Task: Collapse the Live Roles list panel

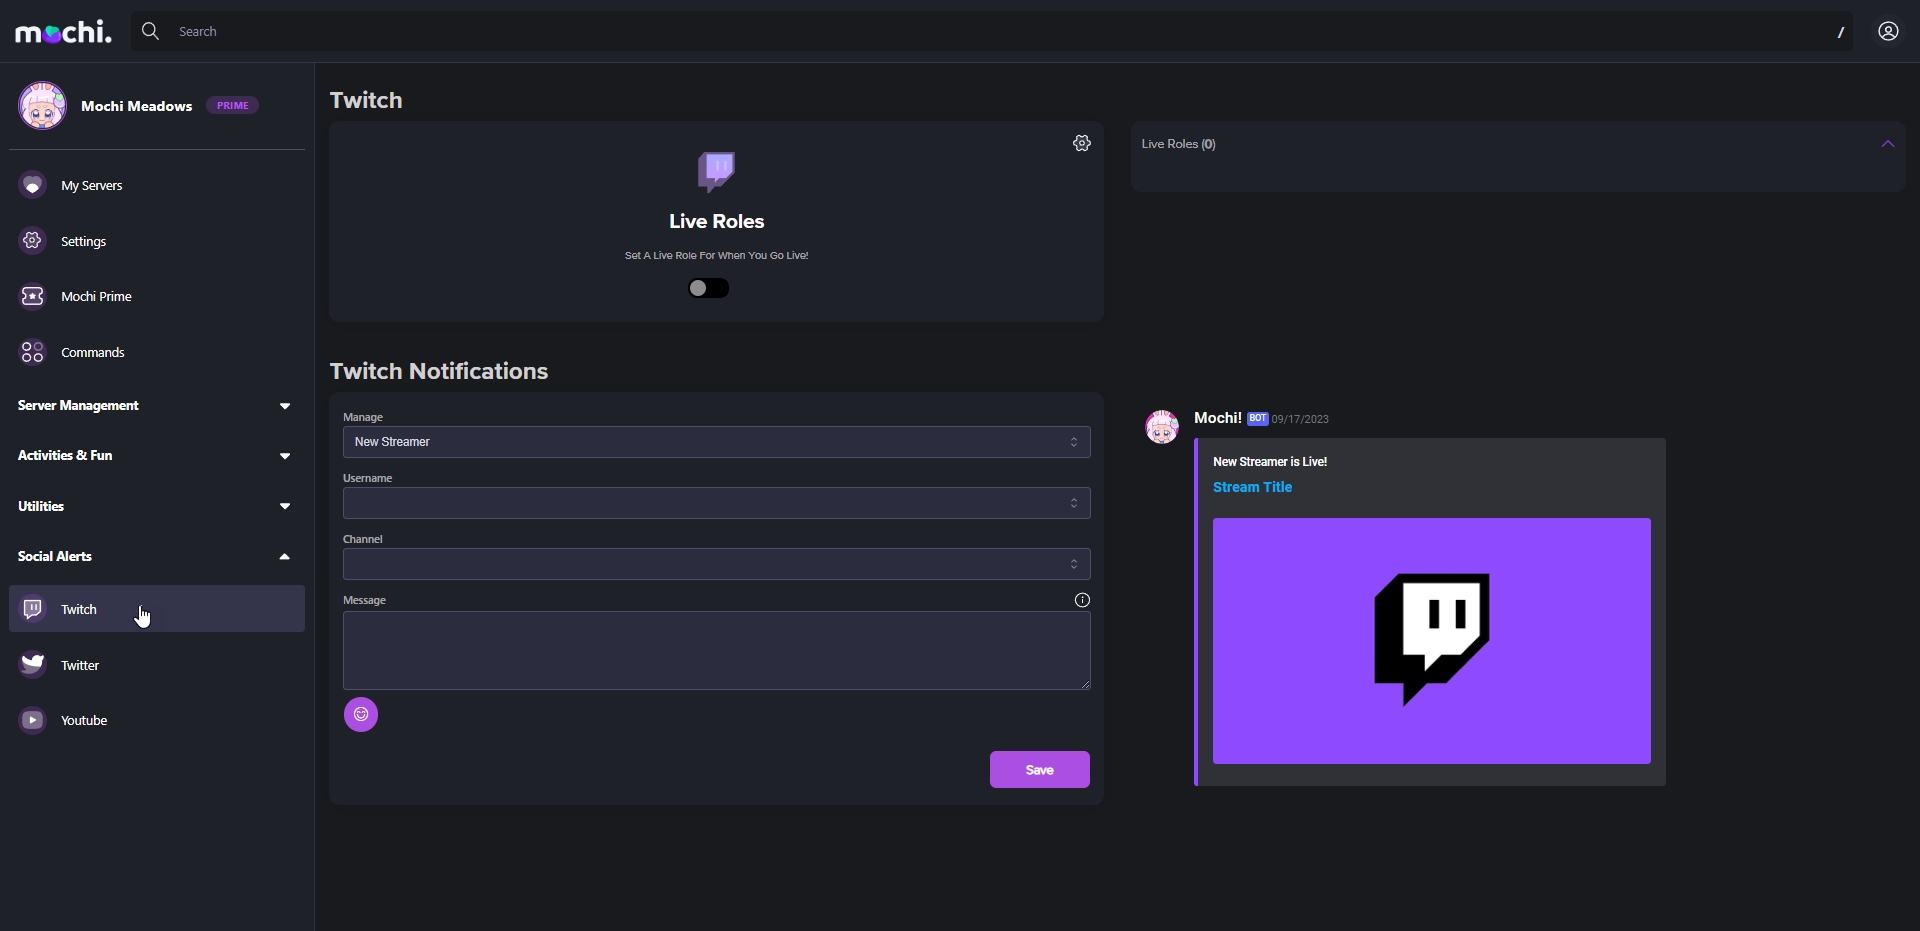Action: point(1887,144)
